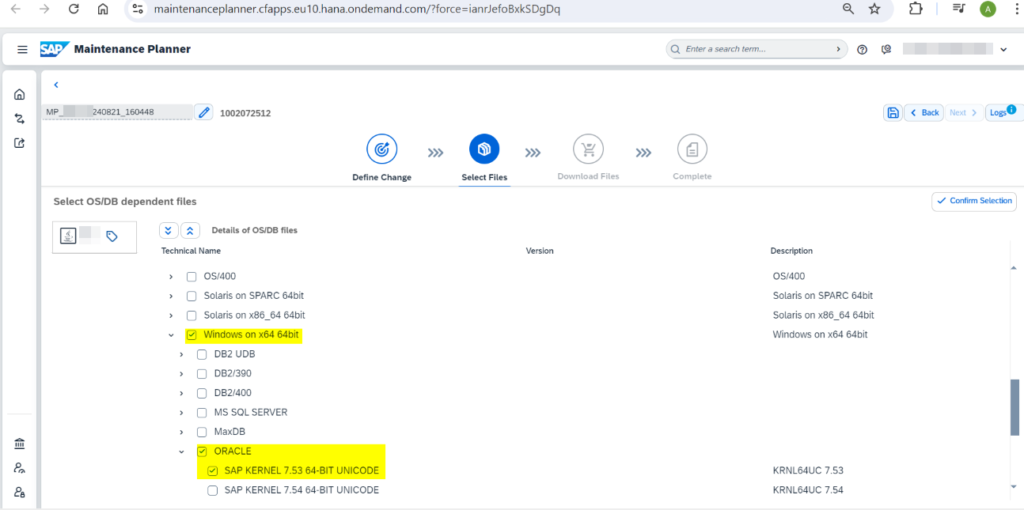
Task: Expand the MS SQL SERVER node
Action: pos(182,413)
